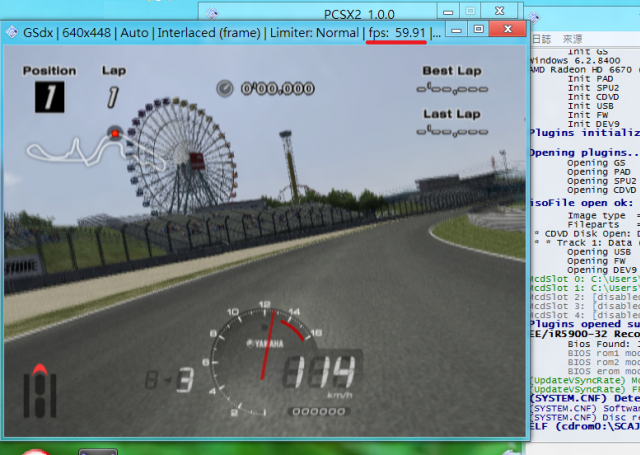The width and height of the screenshot is (640, 455).
Task: Select the Opening CDVD log line
Action: click(602, 190)
